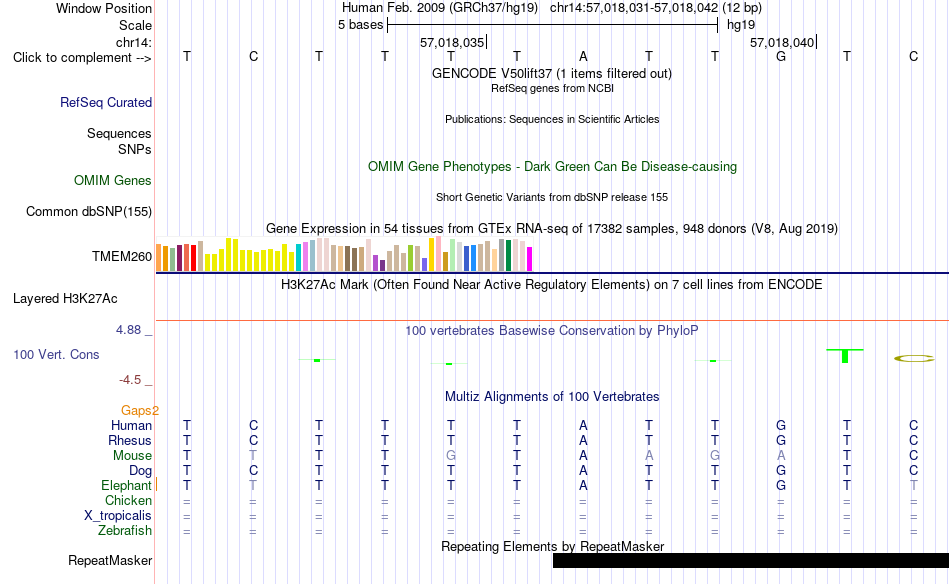Select the Mouse alignment row label
This screenshot has width=950, height=584.
[x=132, y=456]
